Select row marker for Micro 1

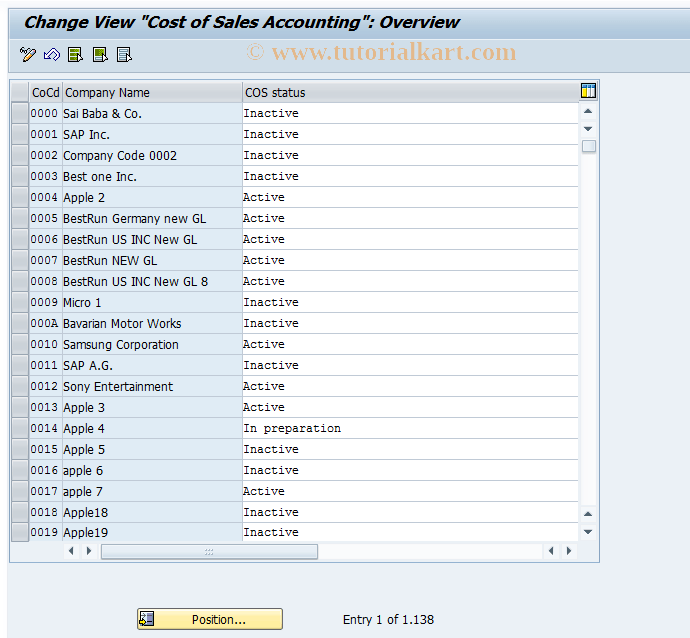tap(20, 302)
